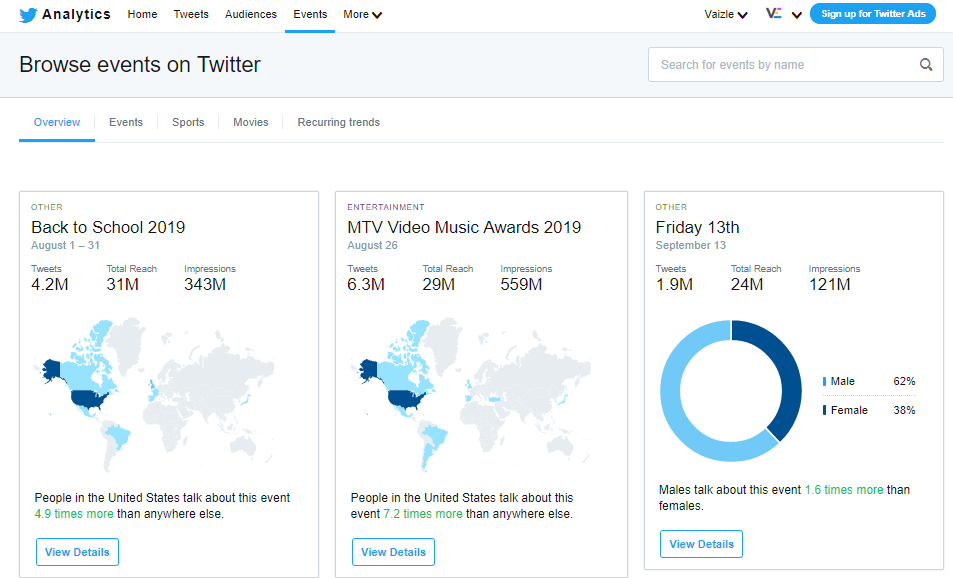Image resolution: width=953 pixels, height=578 pixels.
Task: Open the MTV Video Music Awards 2019 title
Action: coord(464,227)
